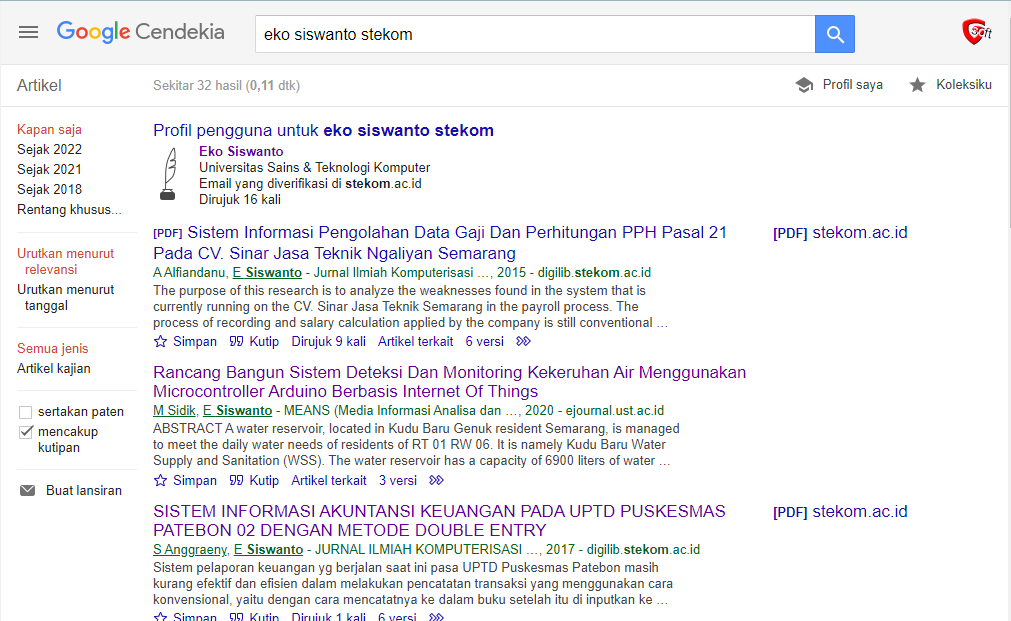
Task: Click the Koleksiku star icon
Action: click(x=917, y=84)
